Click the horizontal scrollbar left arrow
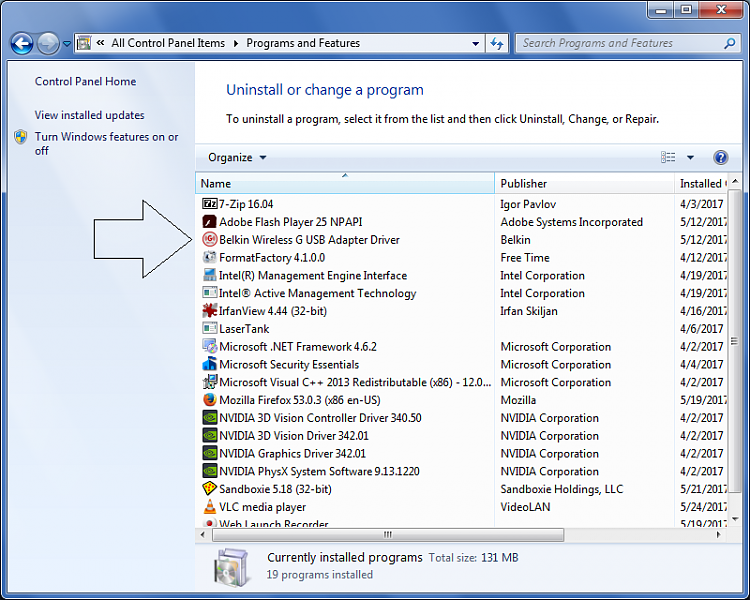This screenshot has height=600, width=750. pyautogui.click(x=202, y=534)
